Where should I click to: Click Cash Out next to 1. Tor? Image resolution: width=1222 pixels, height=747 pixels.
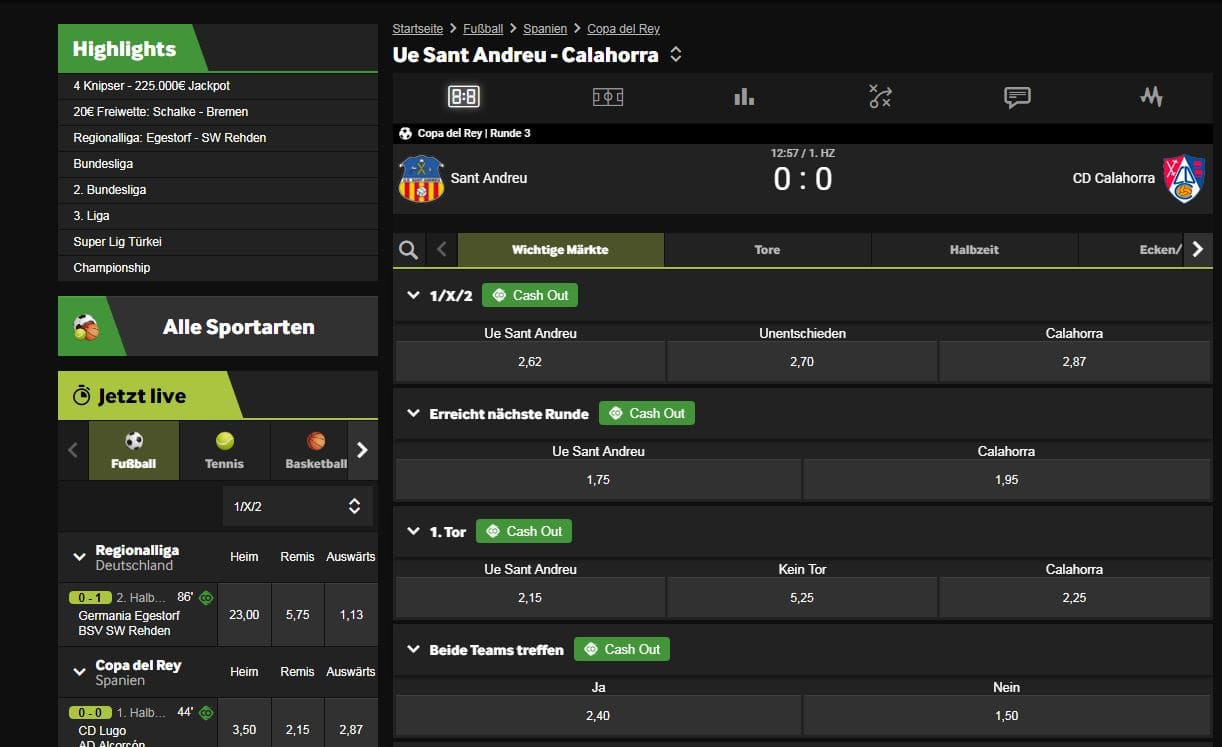pyautogui.click(x=524, y=531)
